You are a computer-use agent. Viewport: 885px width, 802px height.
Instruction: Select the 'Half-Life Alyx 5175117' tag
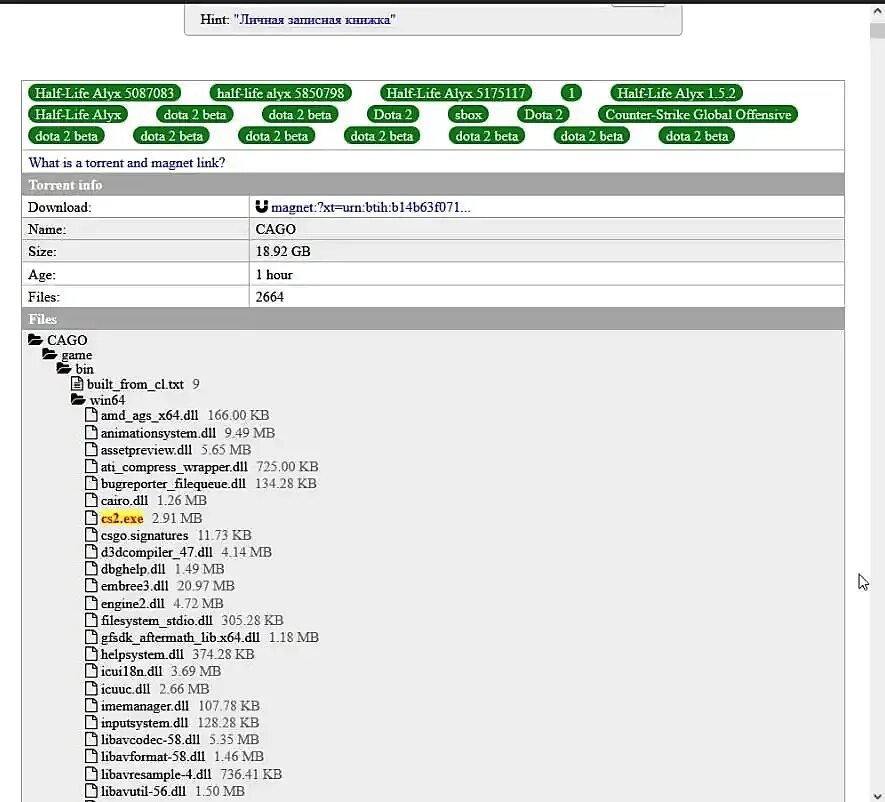point(455,93)
